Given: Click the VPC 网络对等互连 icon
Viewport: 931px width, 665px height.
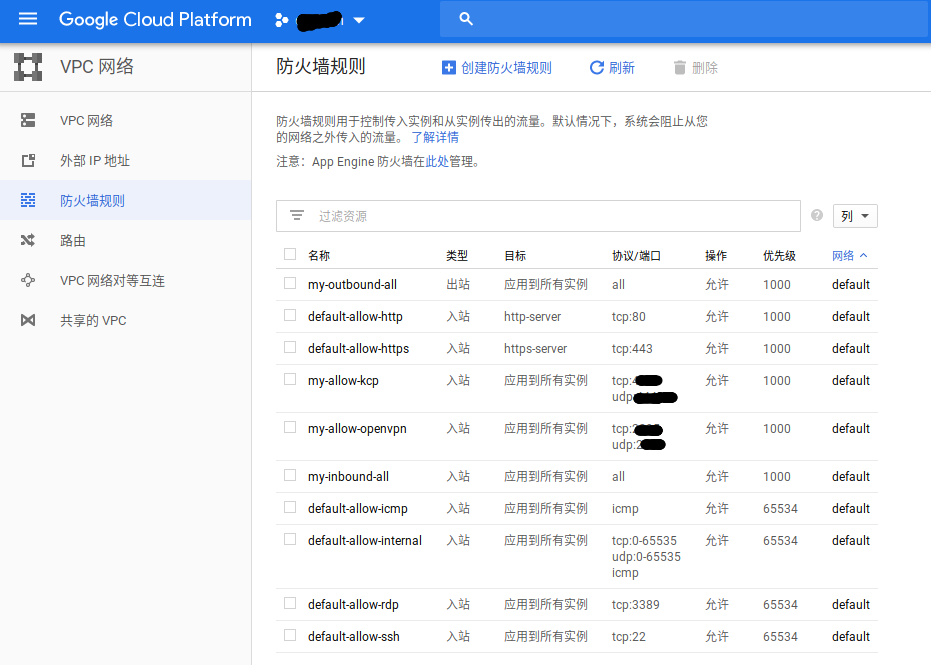Looking at the screenshot, I should (28, 281).
